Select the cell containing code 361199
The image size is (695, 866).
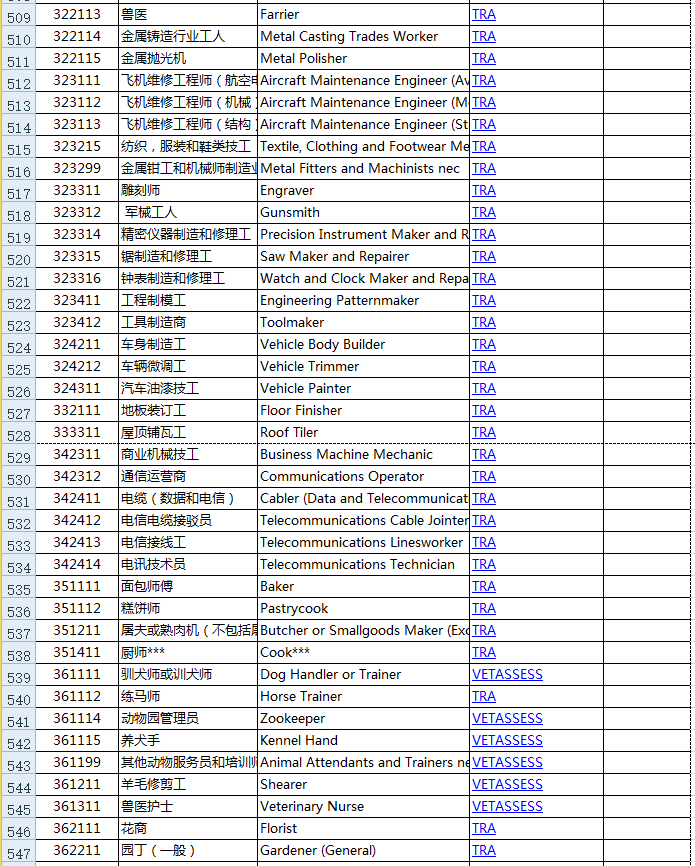[77, 763]
